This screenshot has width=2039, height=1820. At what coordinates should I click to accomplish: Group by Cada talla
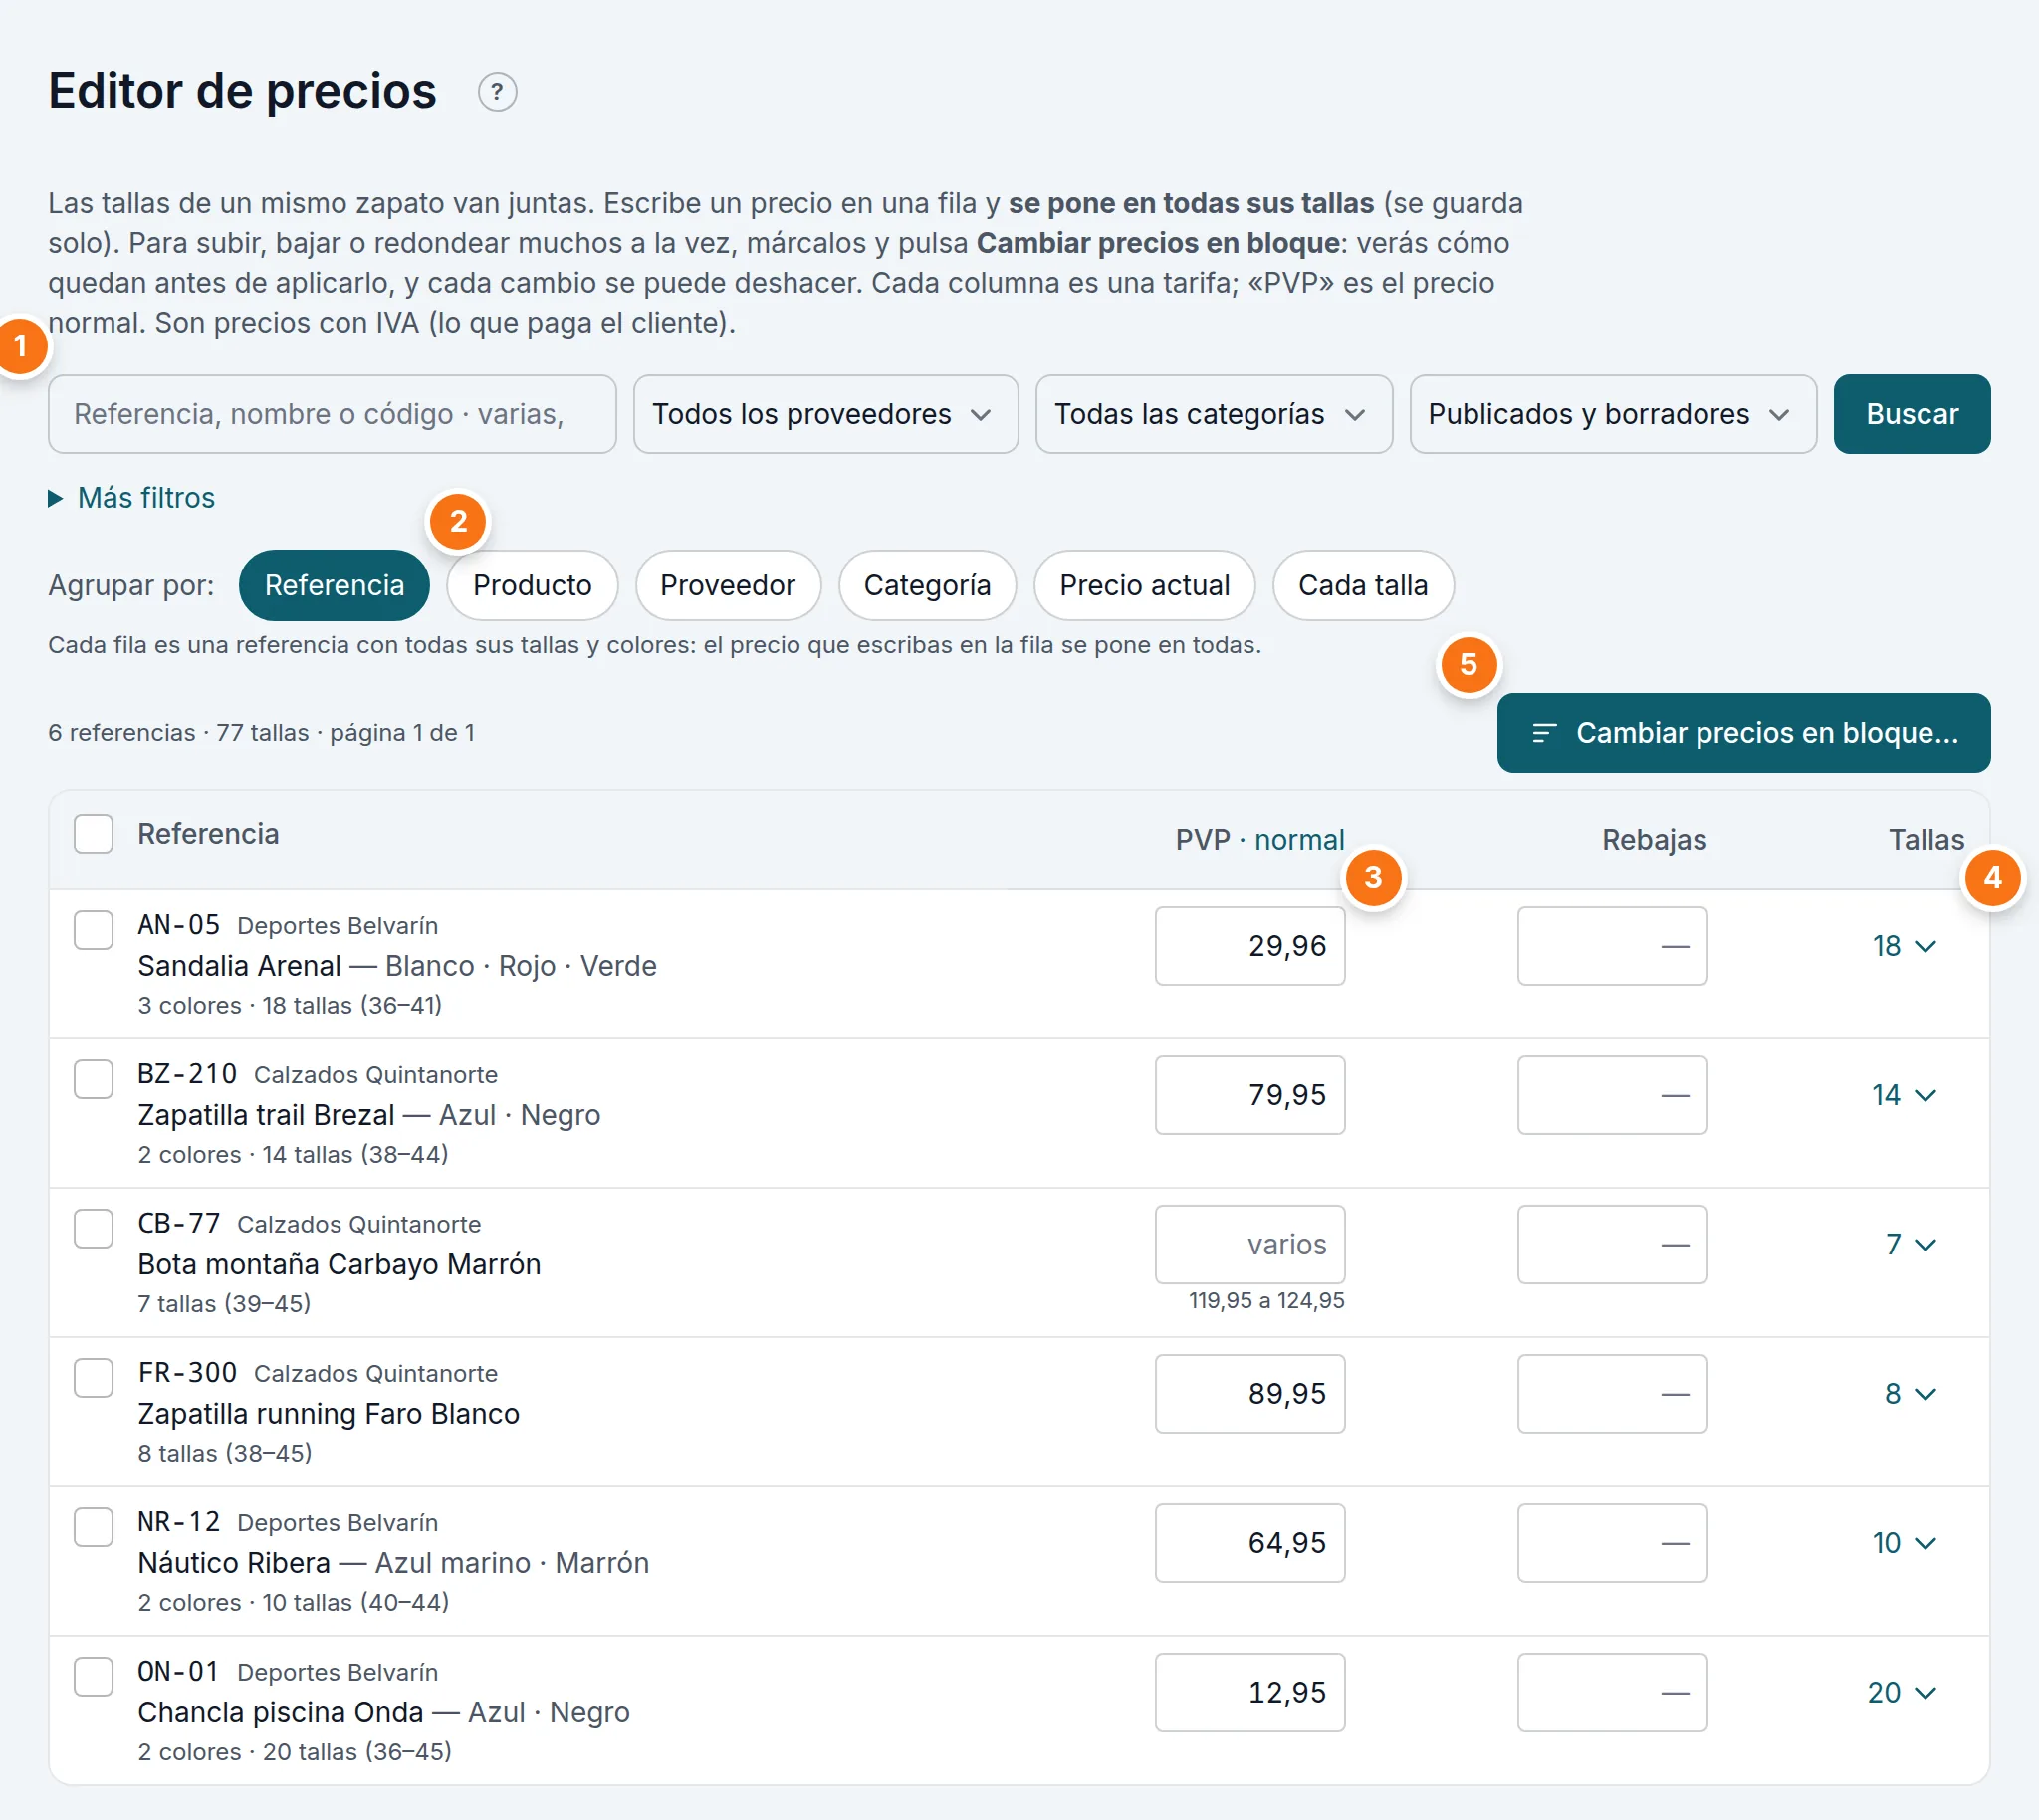[x=1362, y=585]
